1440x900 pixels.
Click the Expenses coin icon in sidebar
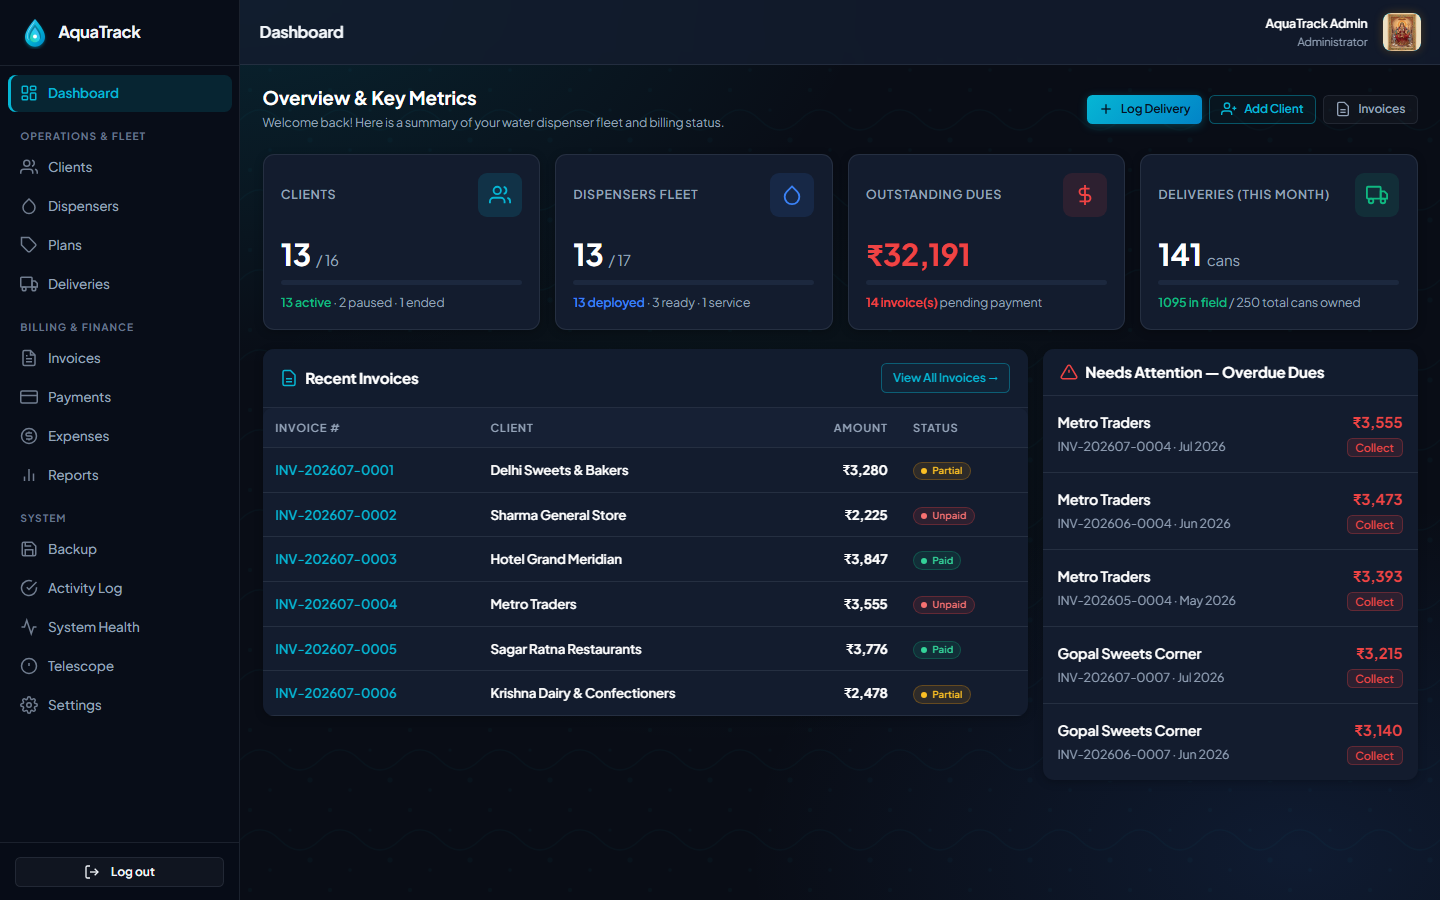coord(29,436)
